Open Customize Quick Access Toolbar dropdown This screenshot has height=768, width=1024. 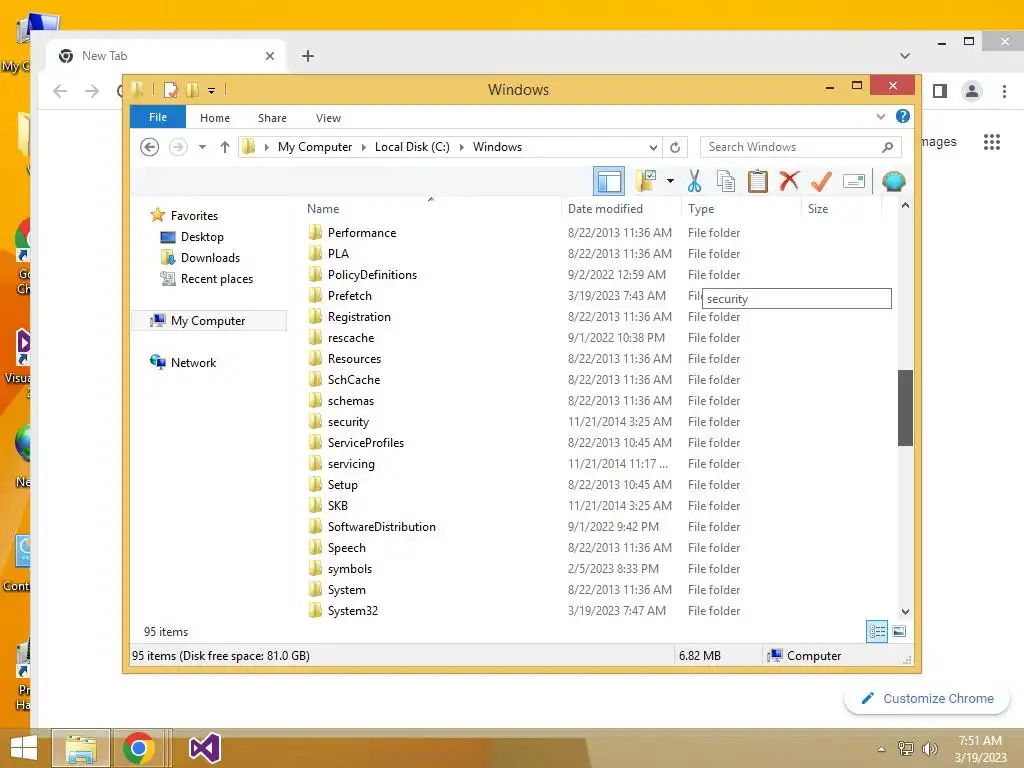pyautogui.click(x=212, y=91)
